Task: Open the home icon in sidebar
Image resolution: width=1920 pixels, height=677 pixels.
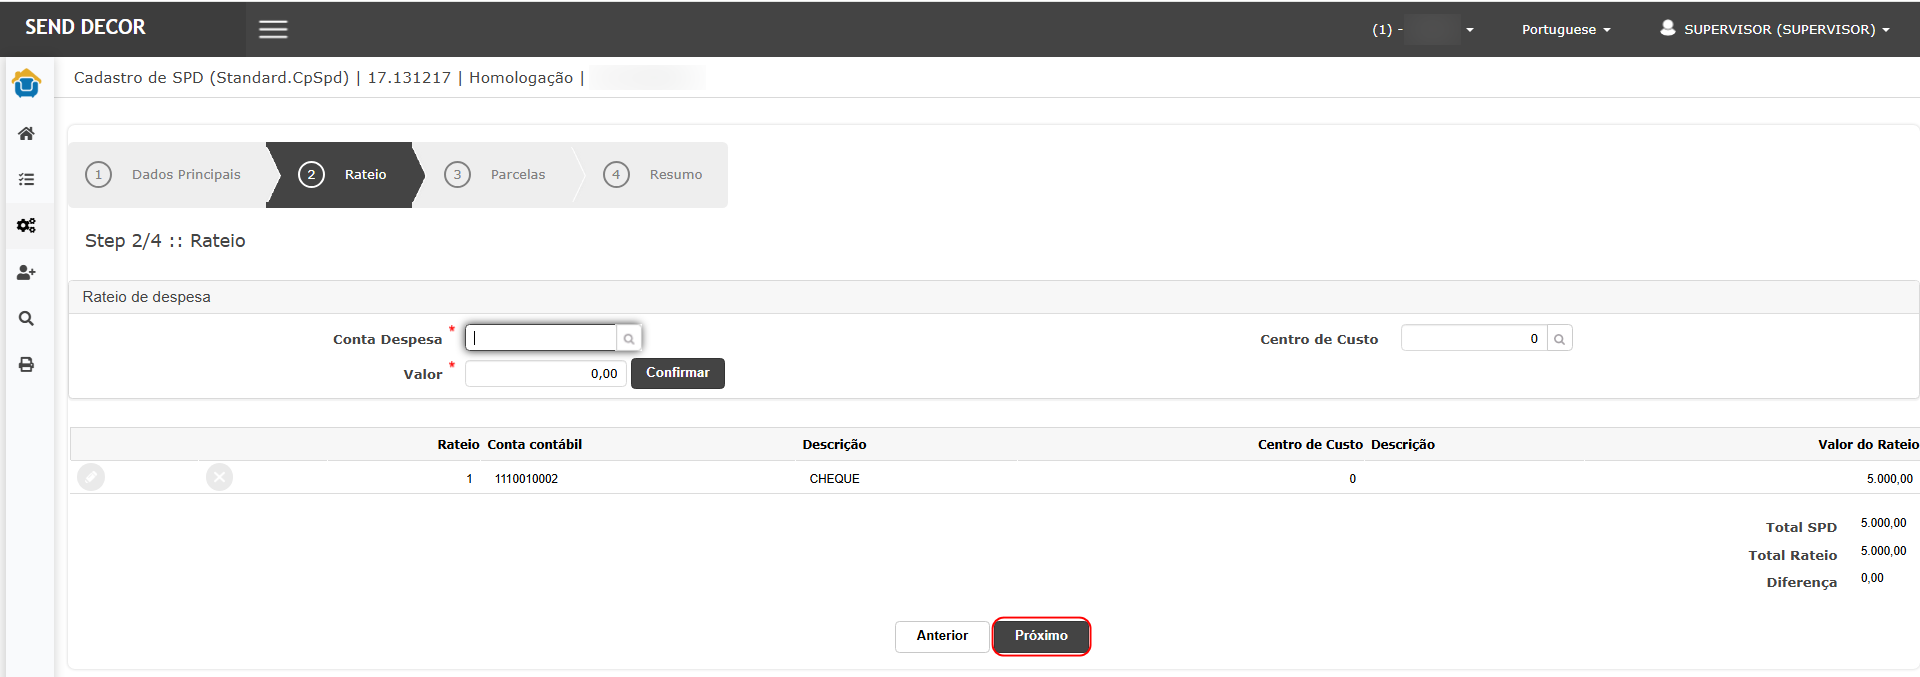Action: tap(27, 133)
